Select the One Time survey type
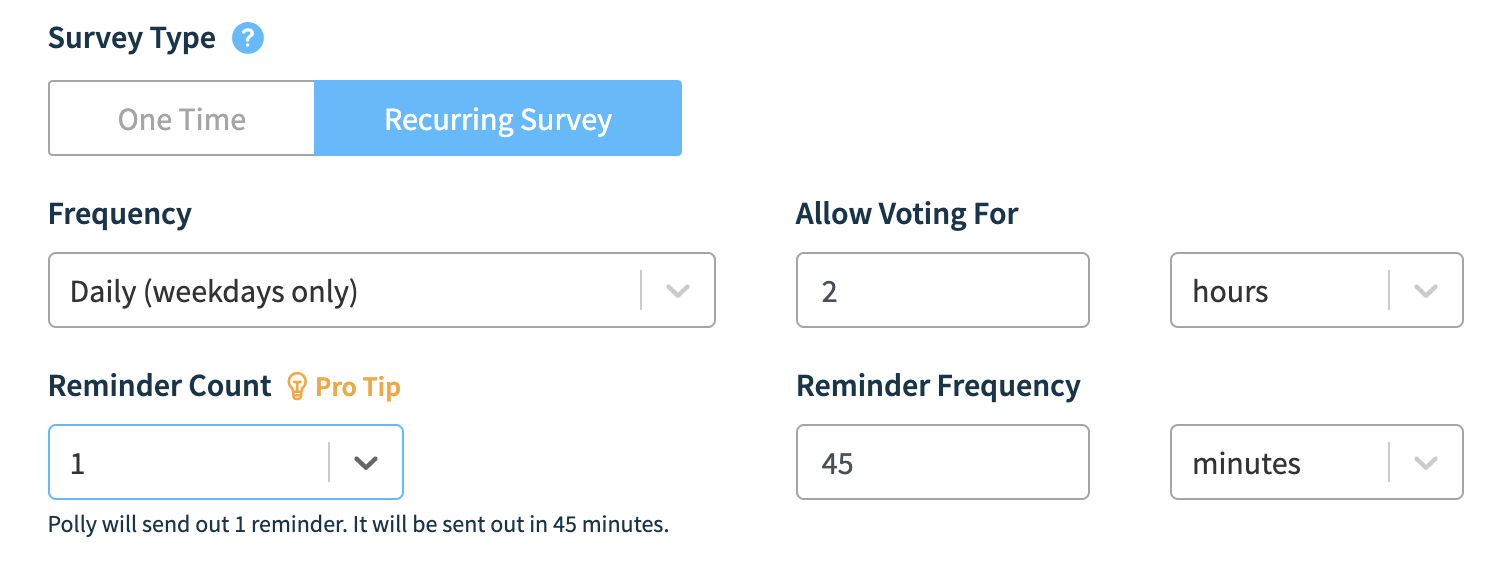This screenshot has width=1502, height=576. click(x=182, y=119)
